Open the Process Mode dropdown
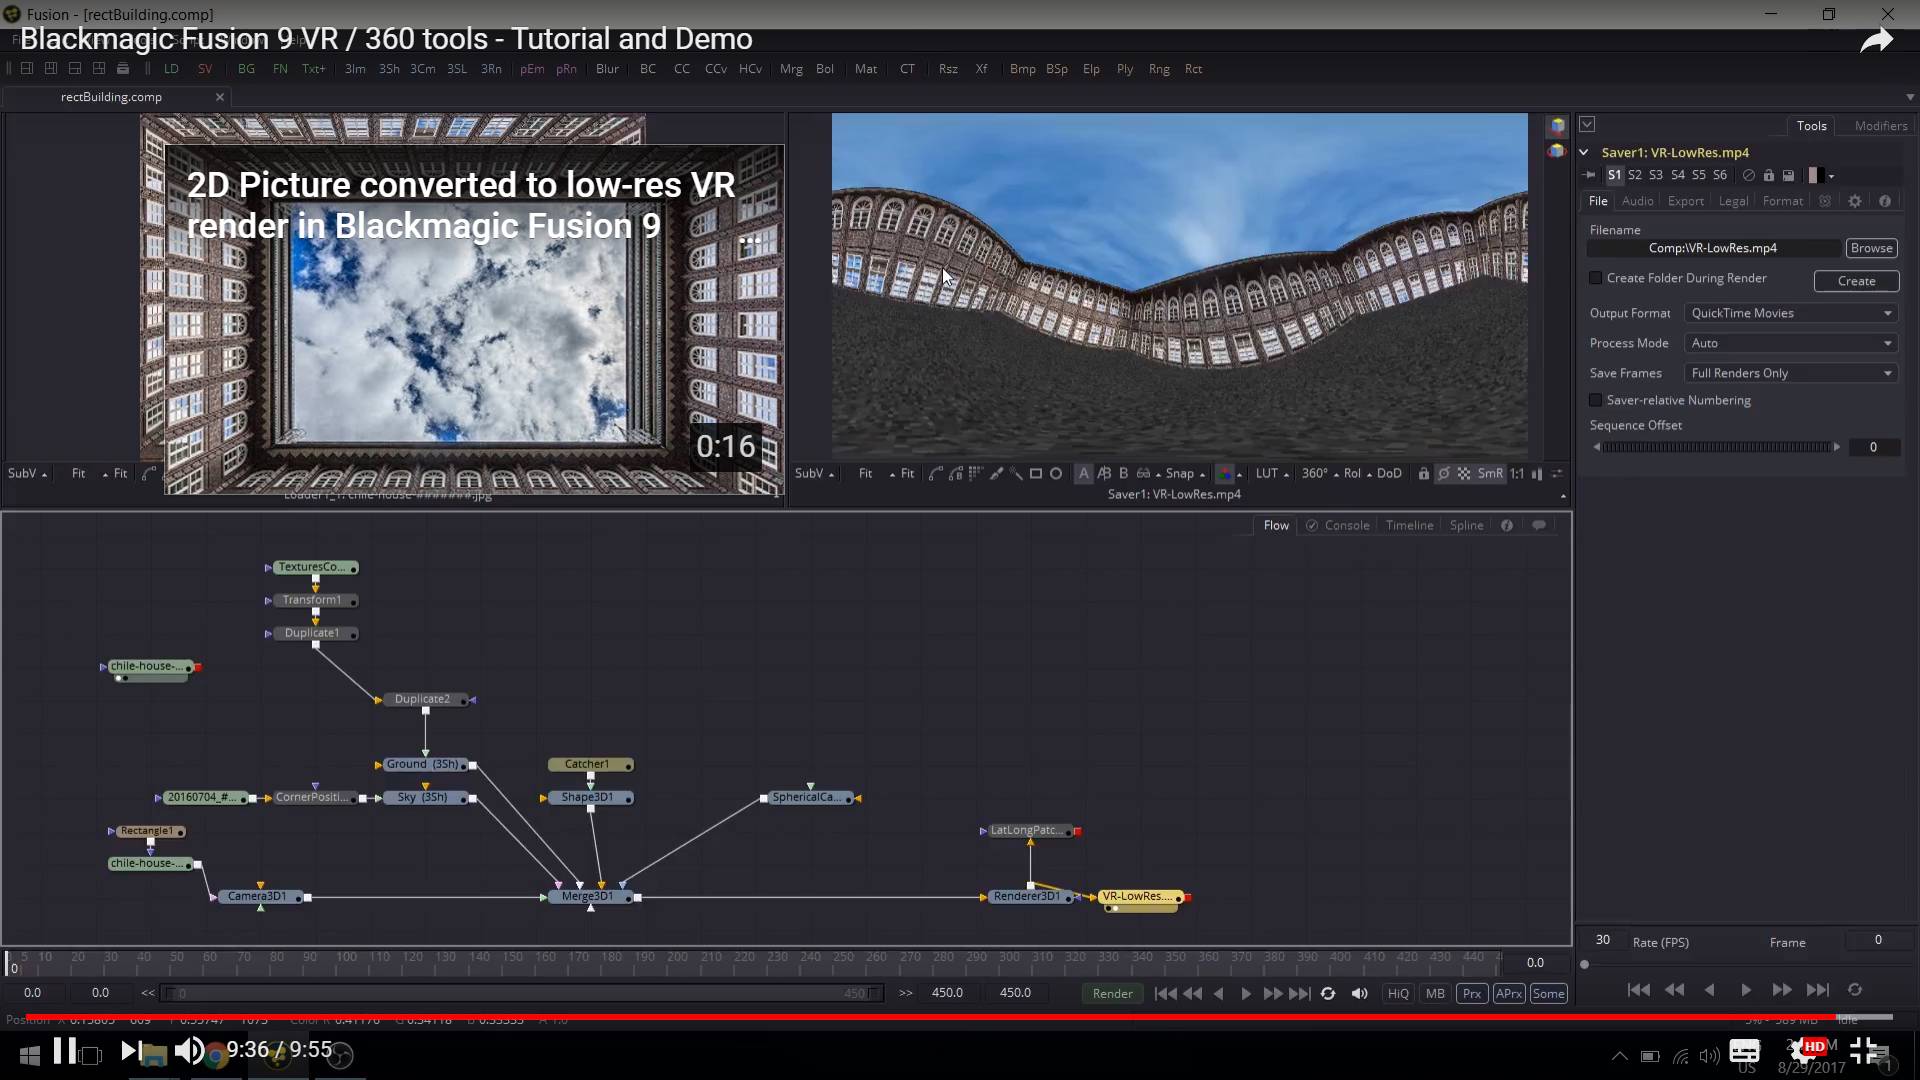1920x1080 pixels. [1790, 343]
